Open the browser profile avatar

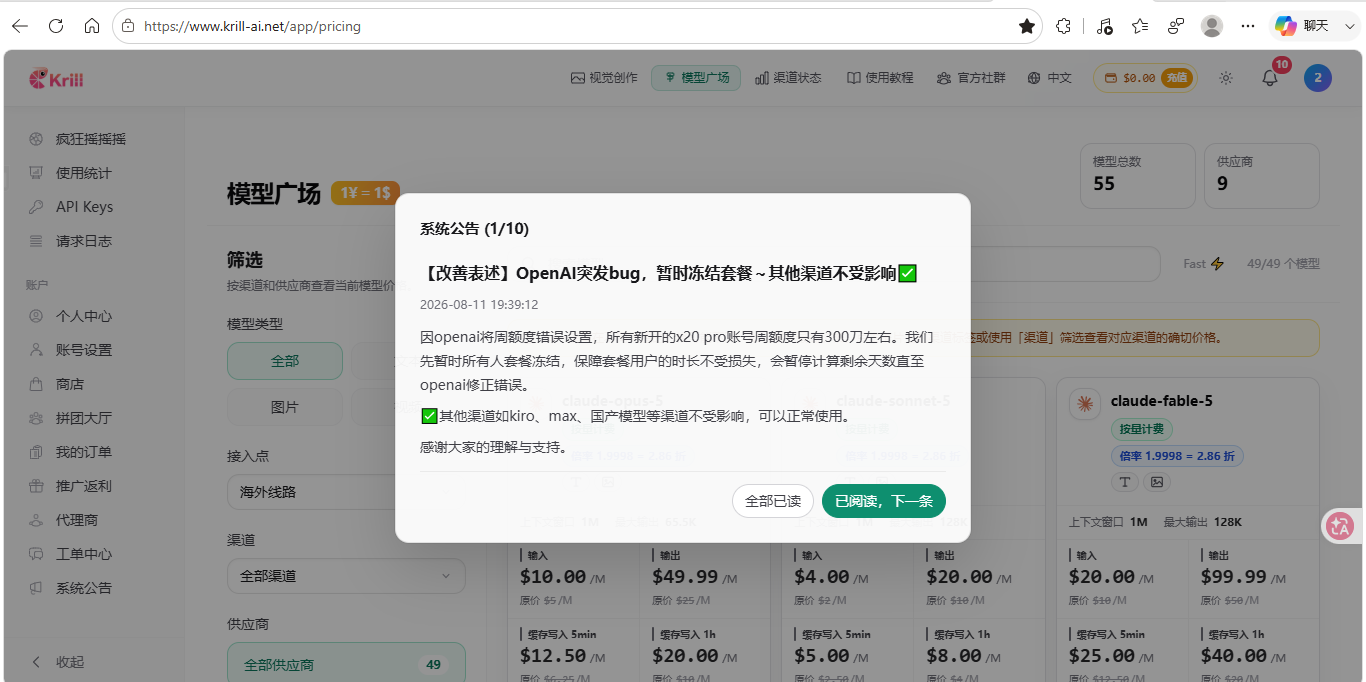[x=1212, y=26]
